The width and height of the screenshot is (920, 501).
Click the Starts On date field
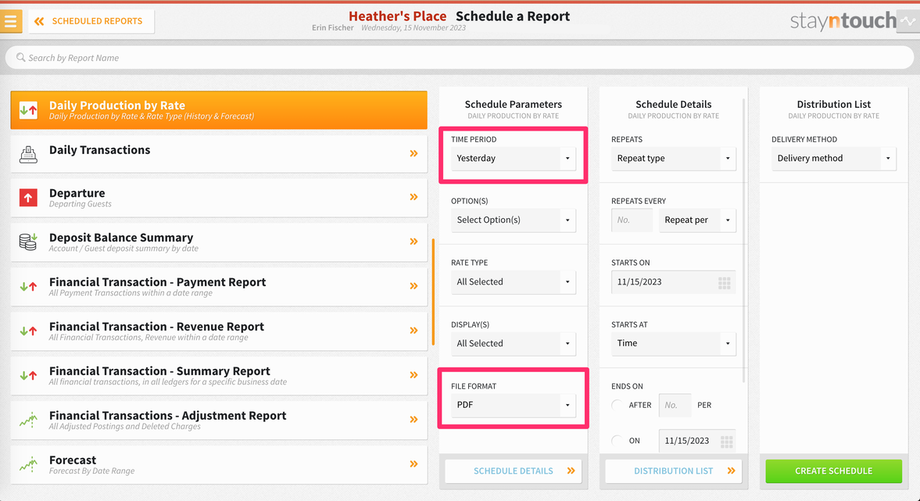click(673, 282)
